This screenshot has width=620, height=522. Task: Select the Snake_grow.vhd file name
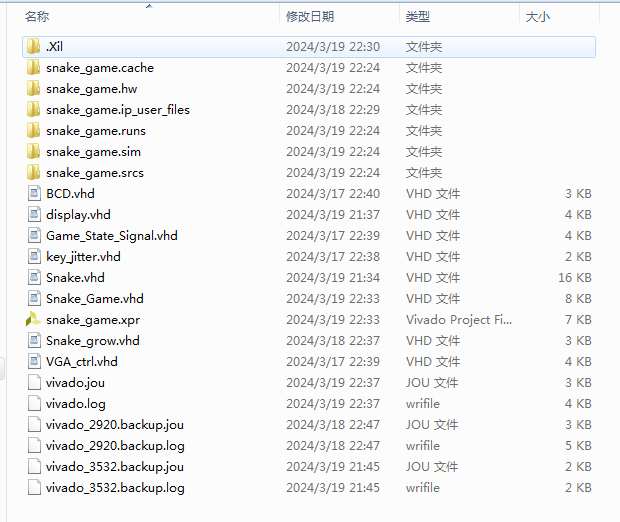(x=93, y=341)
